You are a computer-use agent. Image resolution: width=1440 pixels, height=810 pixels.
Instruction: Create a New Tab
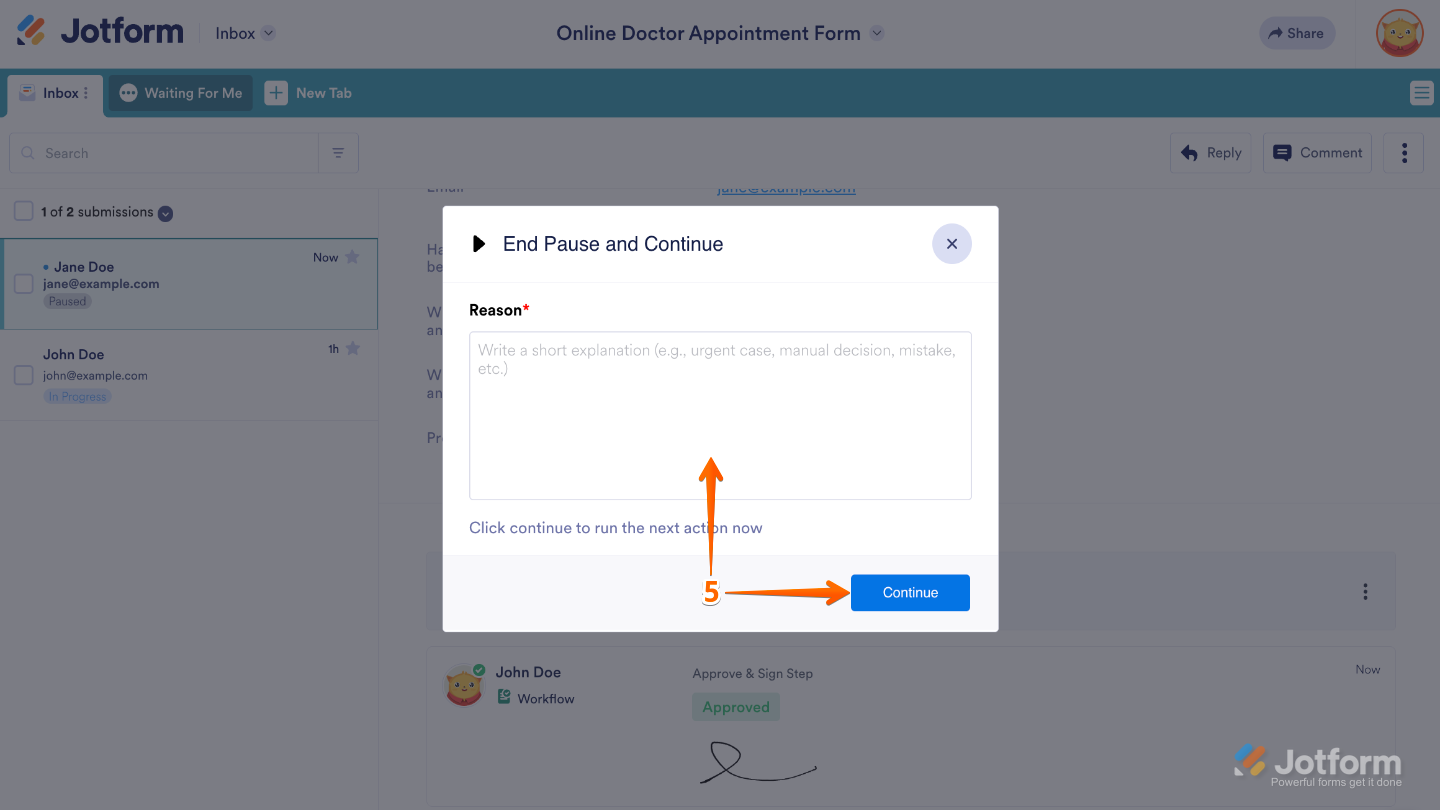pos(308,92)
